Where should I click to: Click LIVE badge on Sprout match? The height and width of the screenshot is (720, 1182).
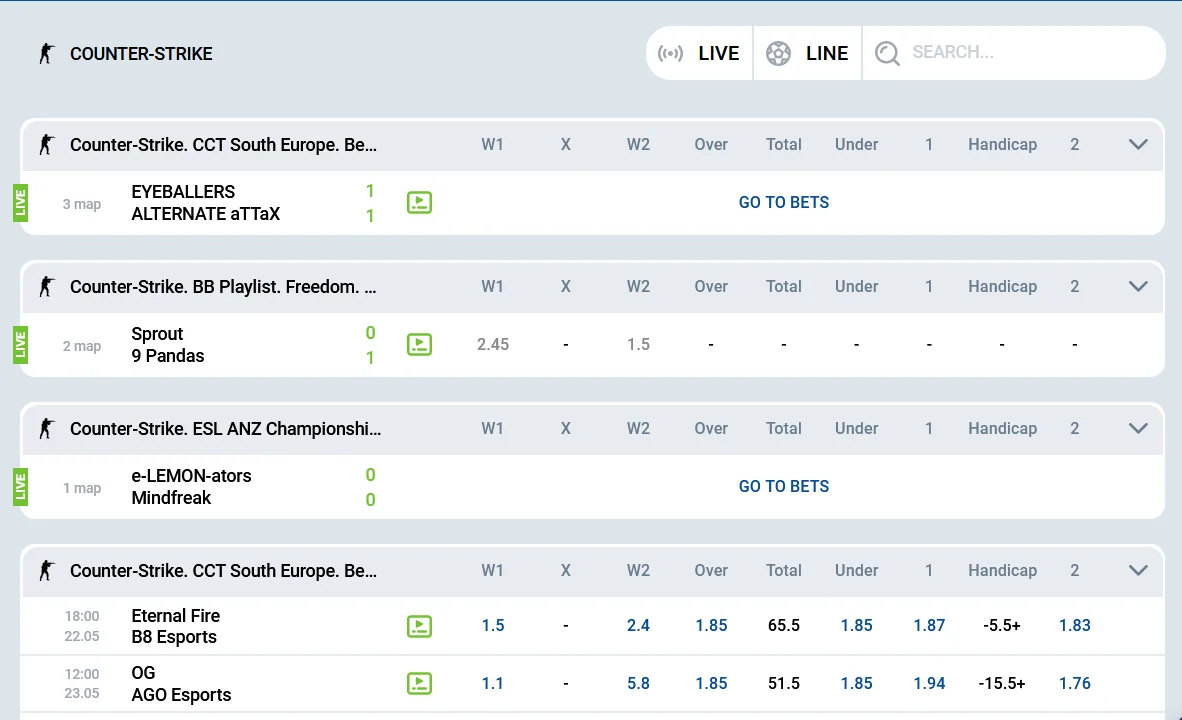[20, 345]
